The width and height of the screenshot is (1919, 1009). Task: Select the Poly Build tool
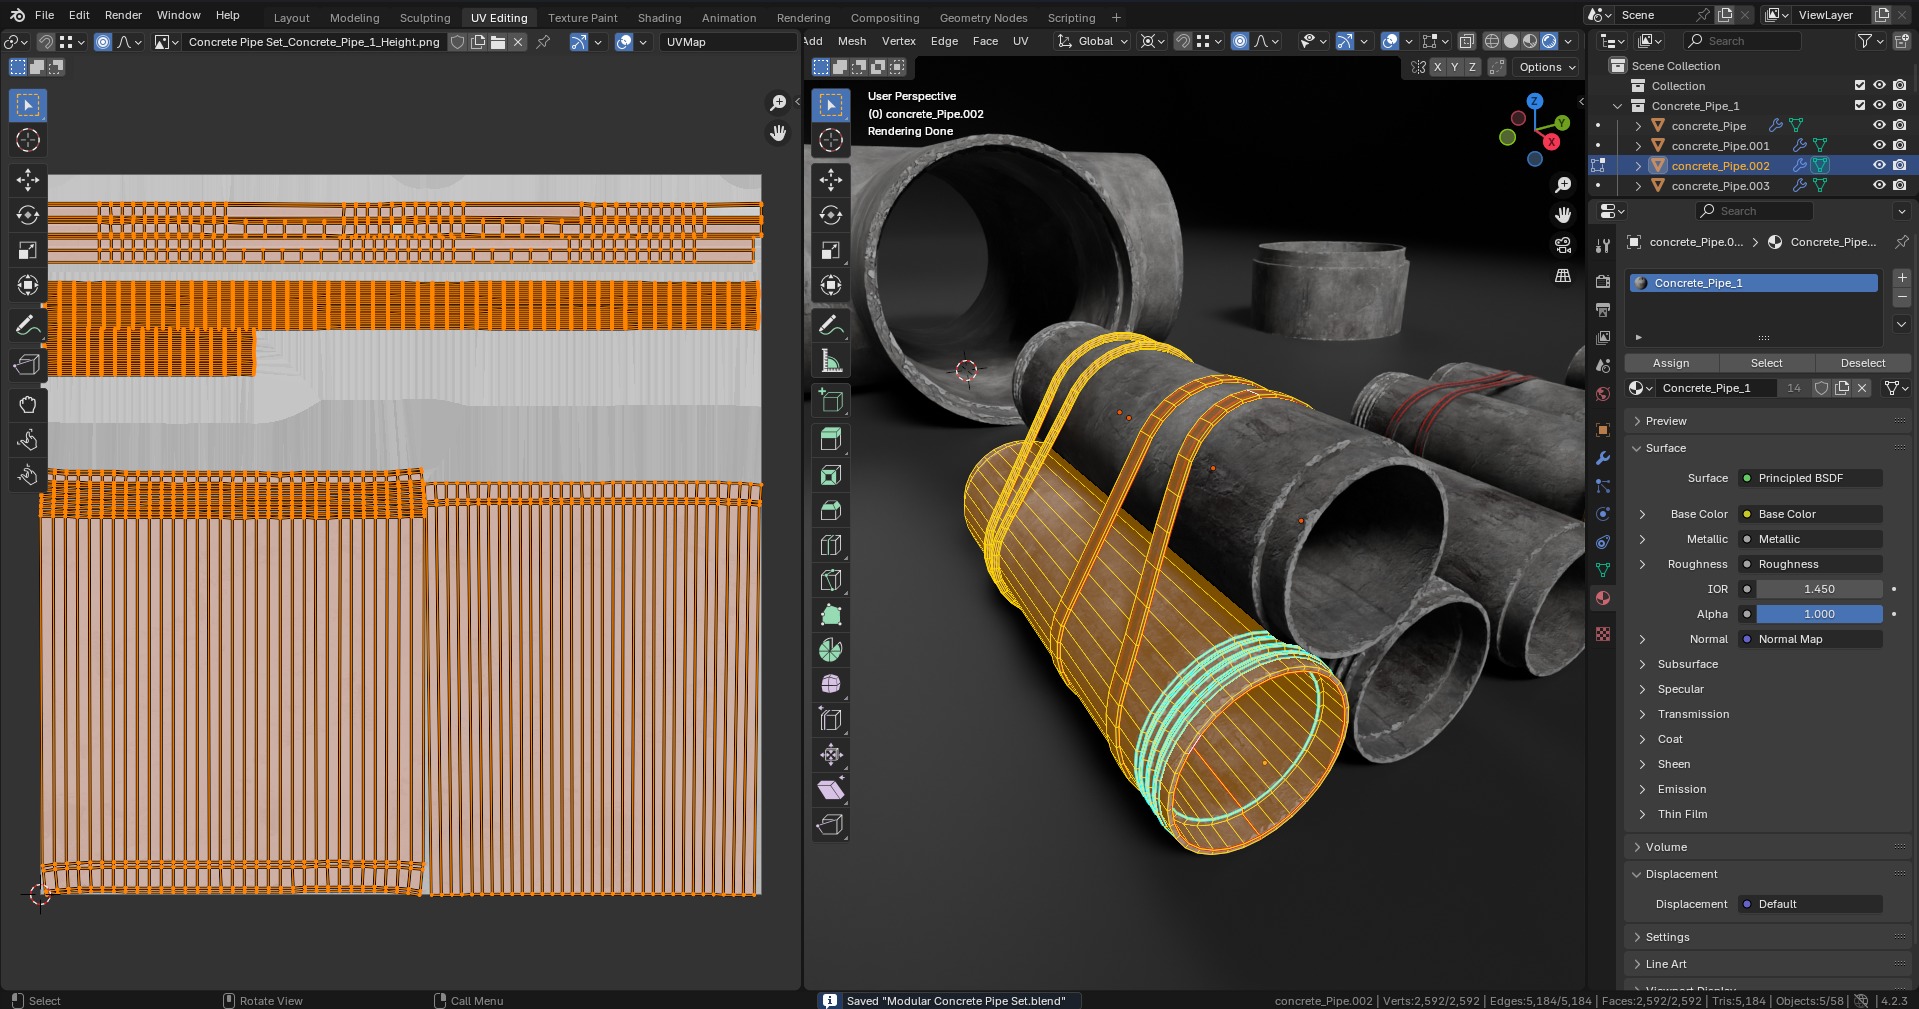pos(831,615)
